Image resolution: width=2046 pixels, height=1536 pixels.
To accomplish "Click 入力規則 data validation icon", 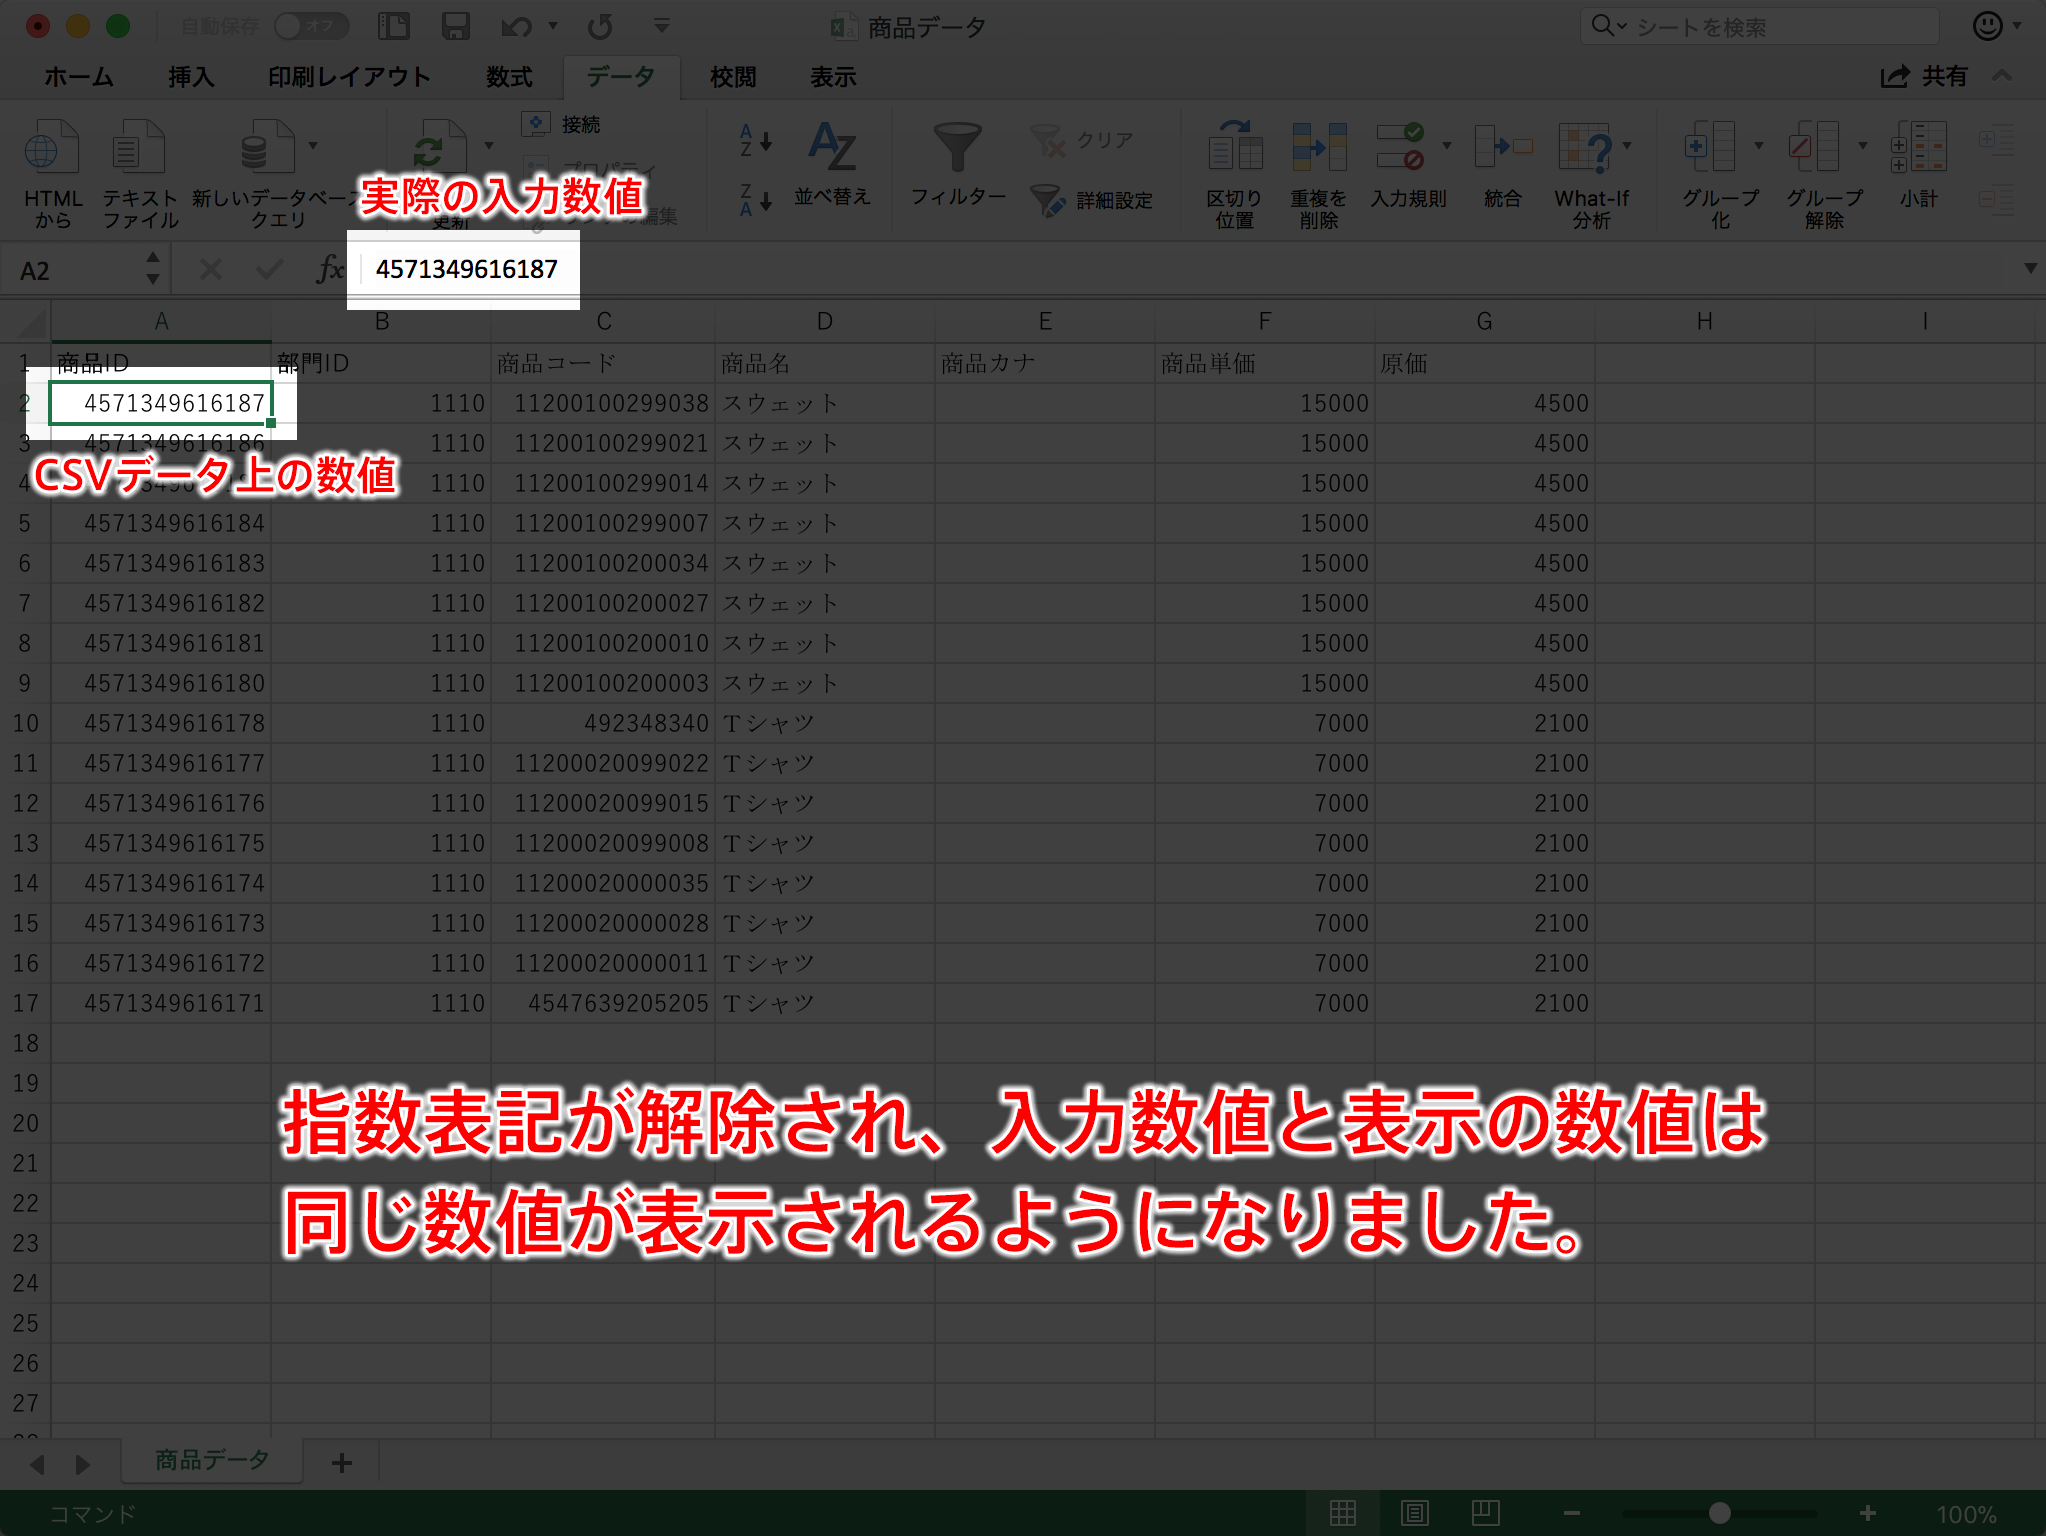I will [1400, 146].
